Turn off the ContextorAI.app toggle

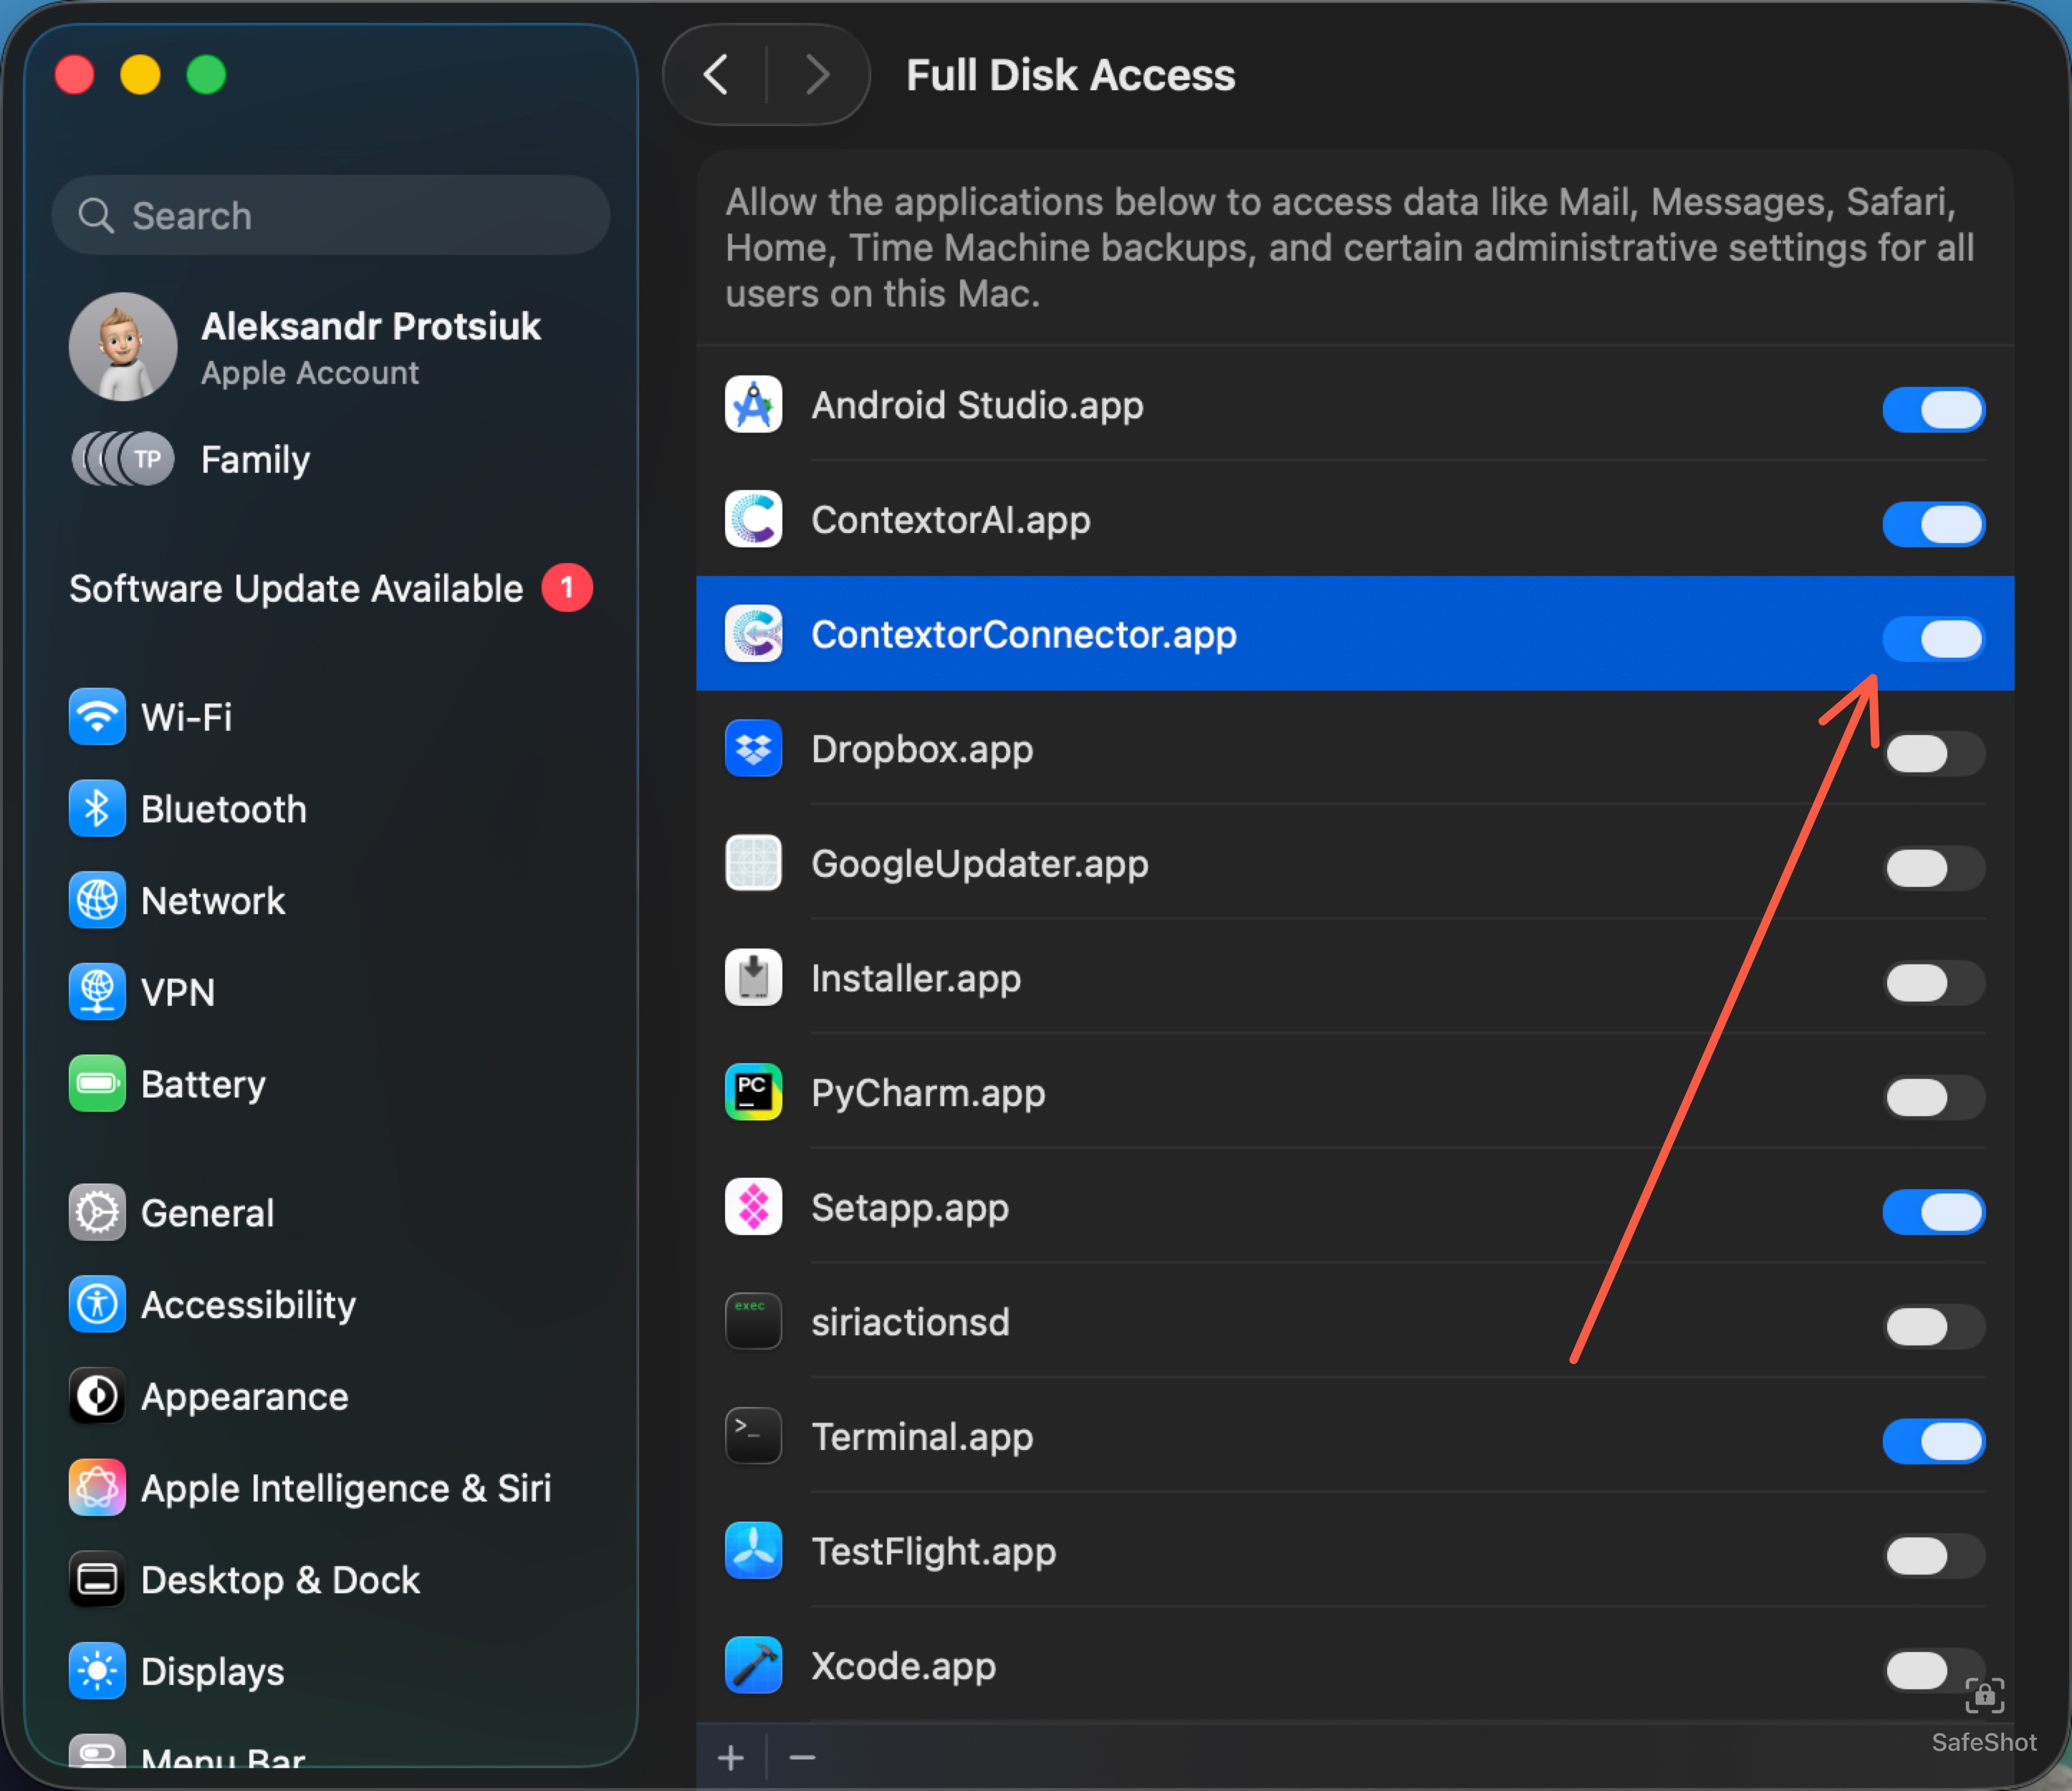tap(1934, 524)
